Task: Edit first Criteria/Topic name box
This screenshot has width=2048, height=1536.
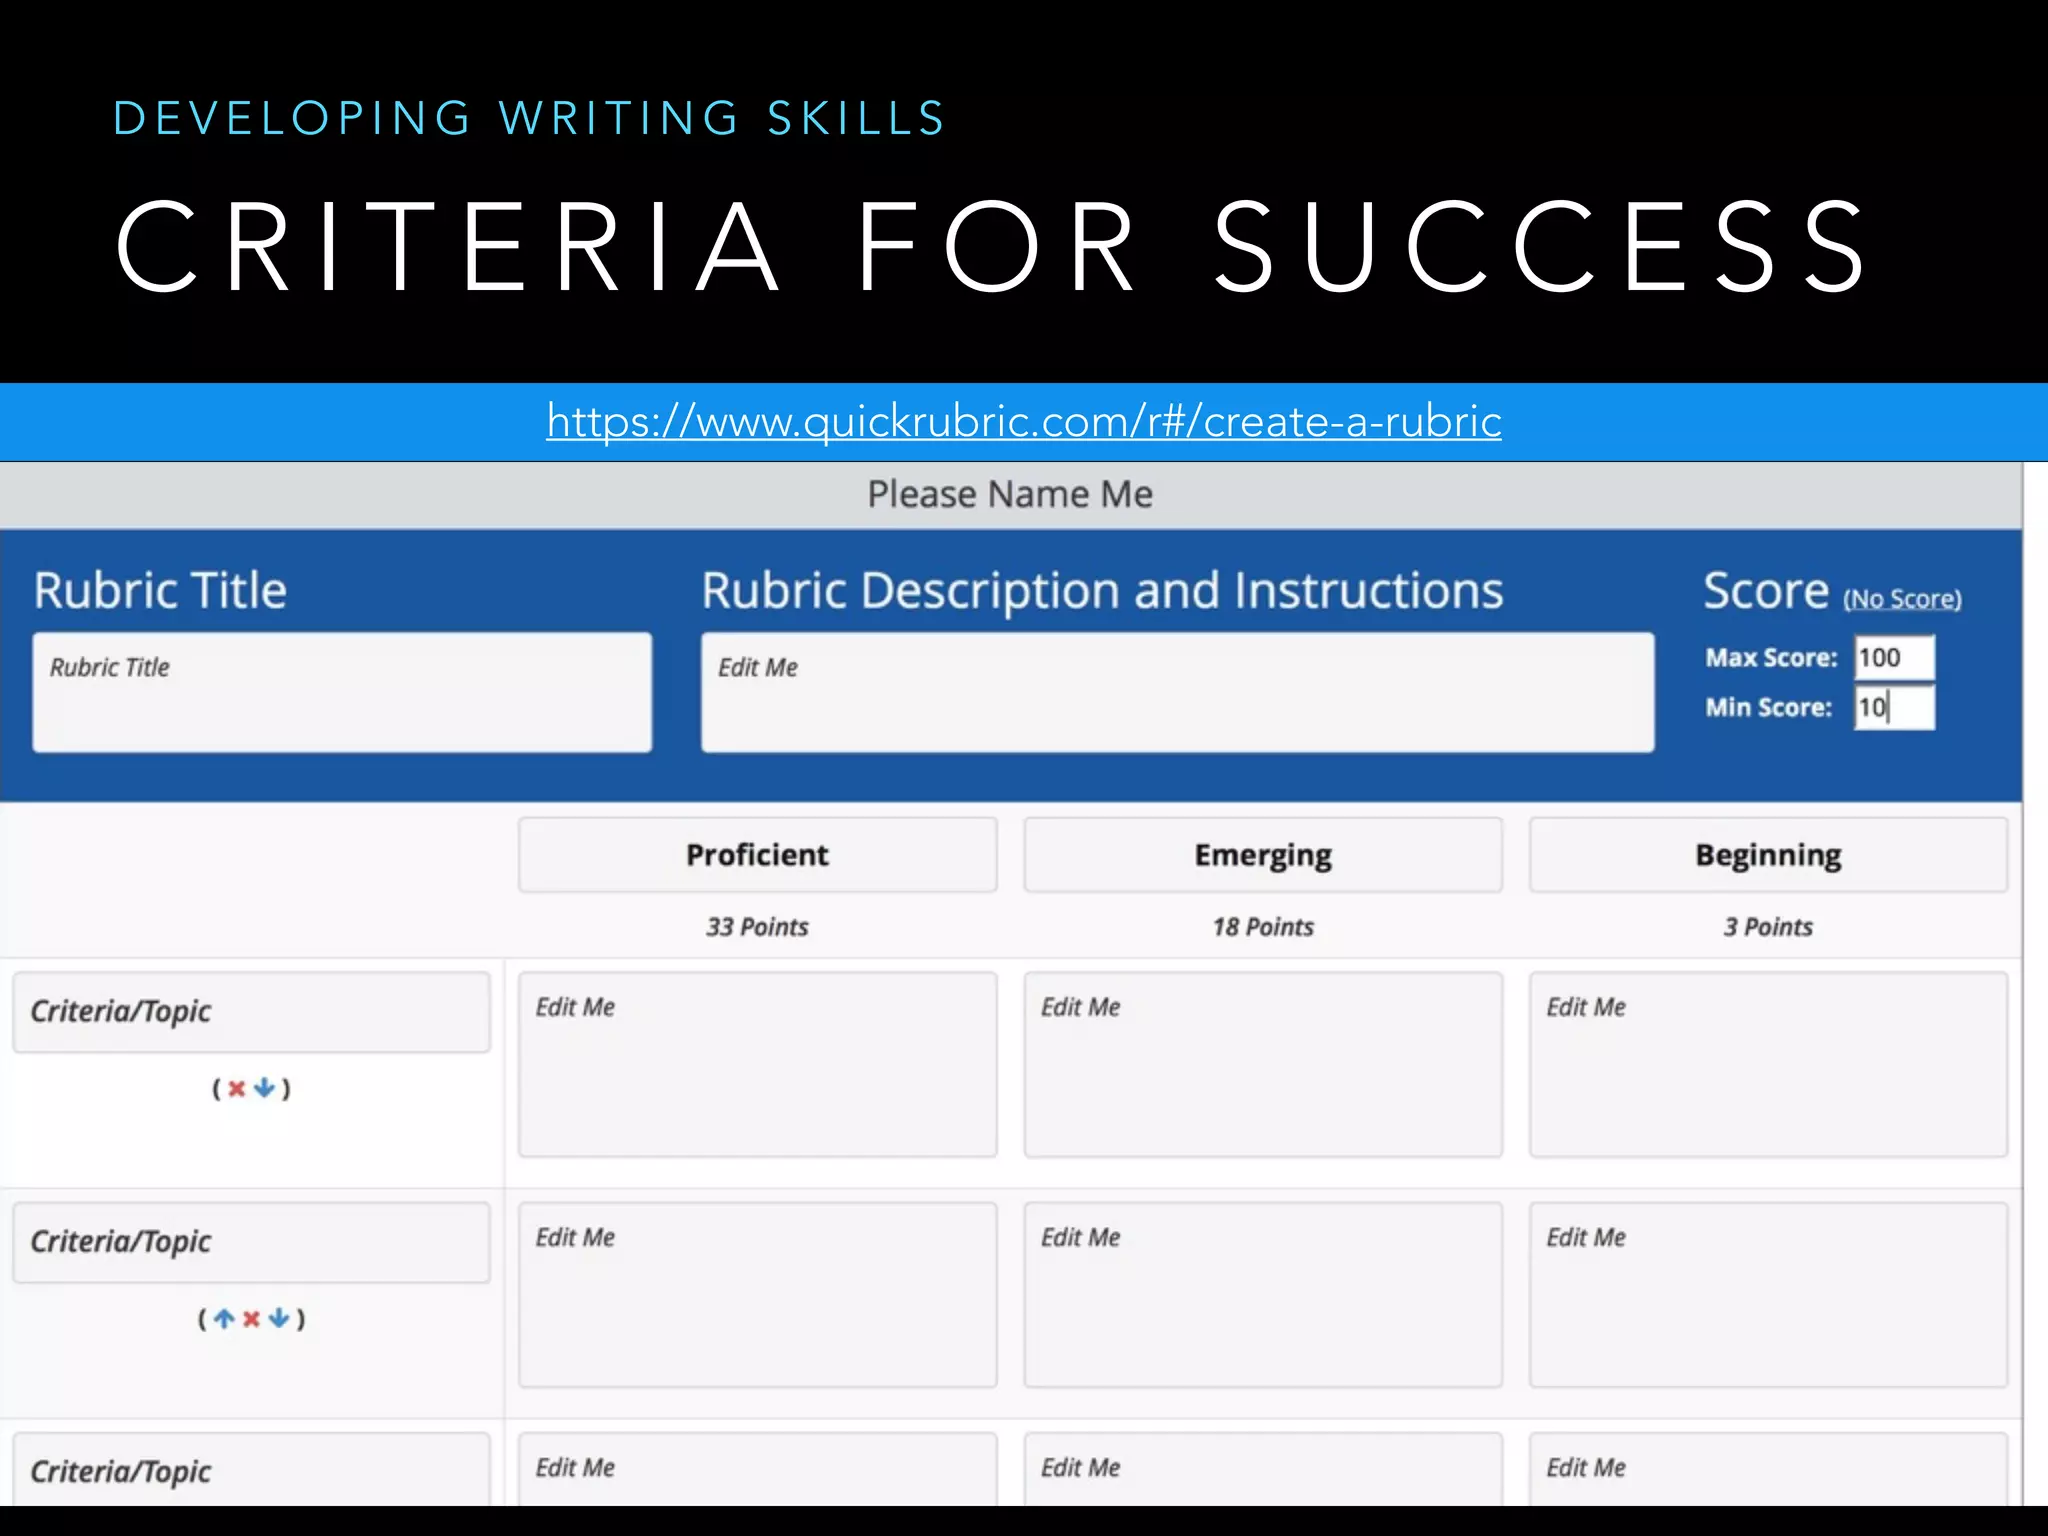Action: [251, 1012]
